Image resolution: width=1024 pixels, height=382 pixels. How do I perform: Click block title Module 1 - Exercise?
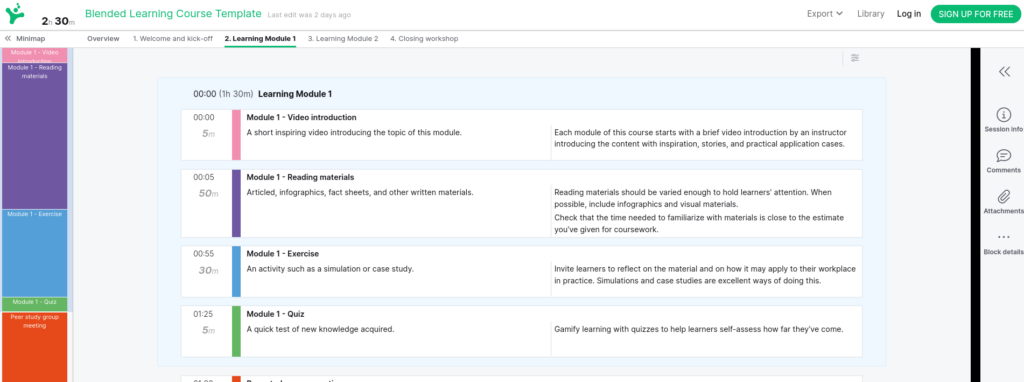click(x=282, y=253)
